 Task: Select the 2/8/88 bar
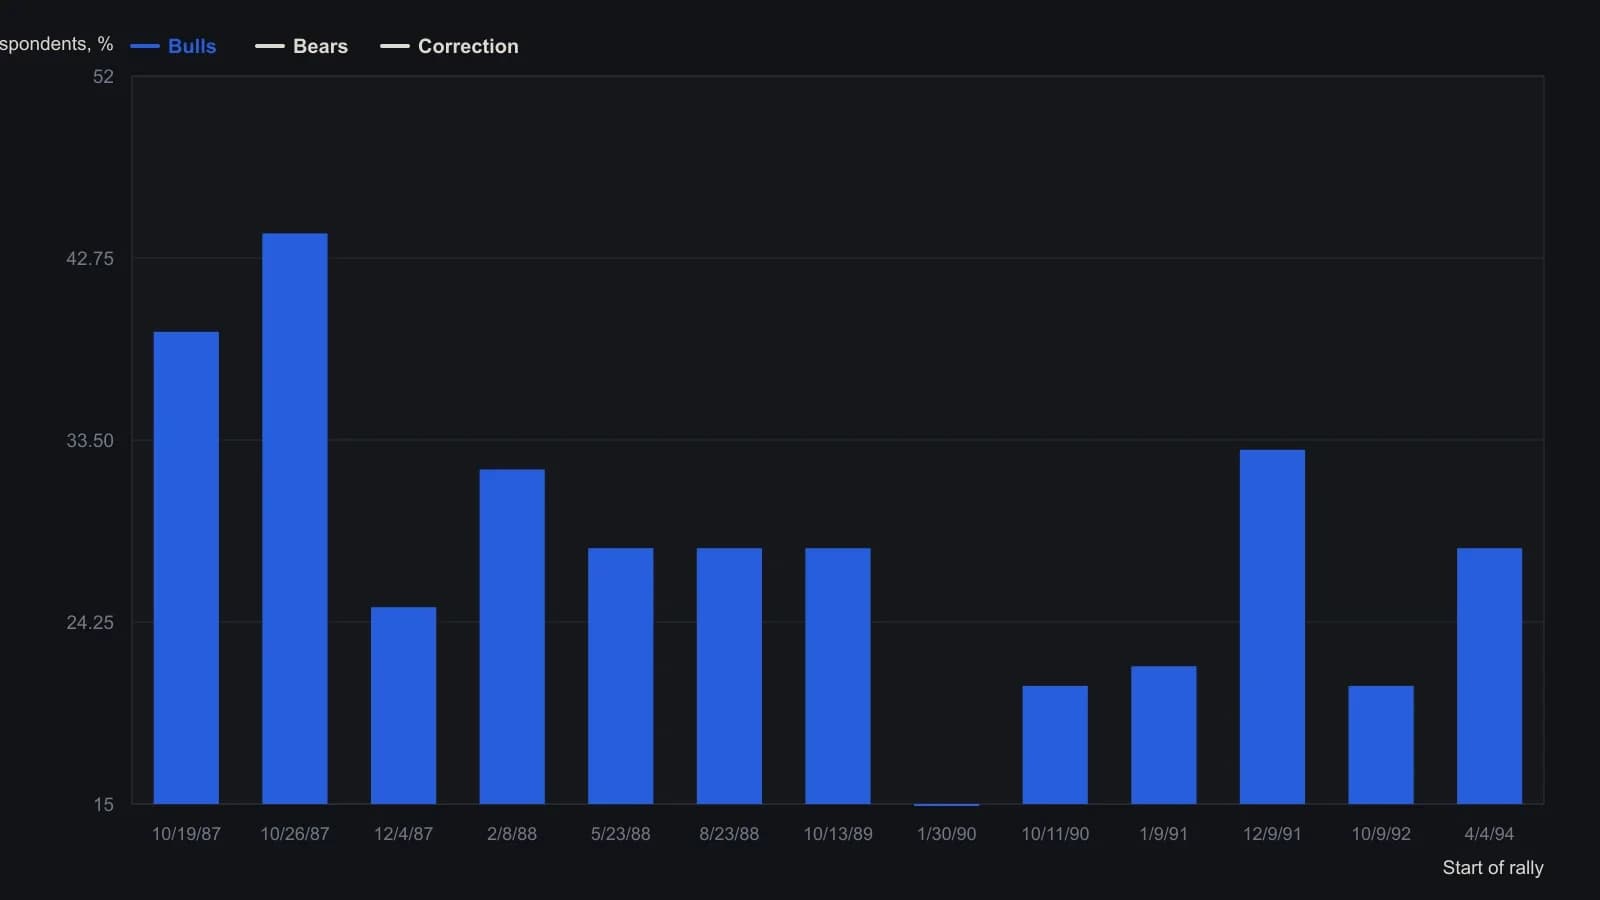[x=512, y=637]
